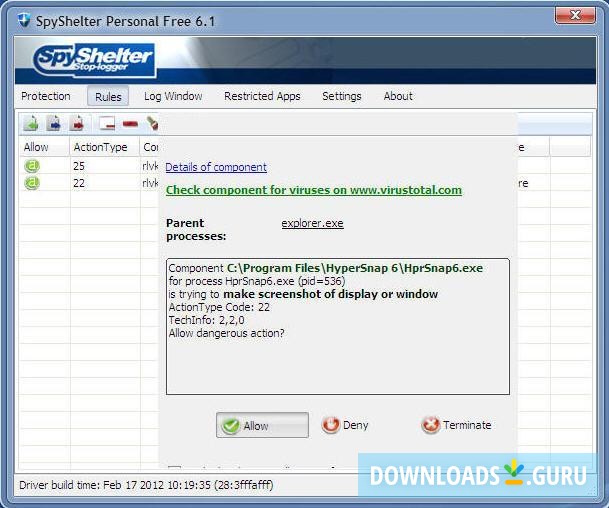The height and width of the screenshot is (508, 609).
Task: Click the Allow button in the alert
Action: tap(262, 425)
